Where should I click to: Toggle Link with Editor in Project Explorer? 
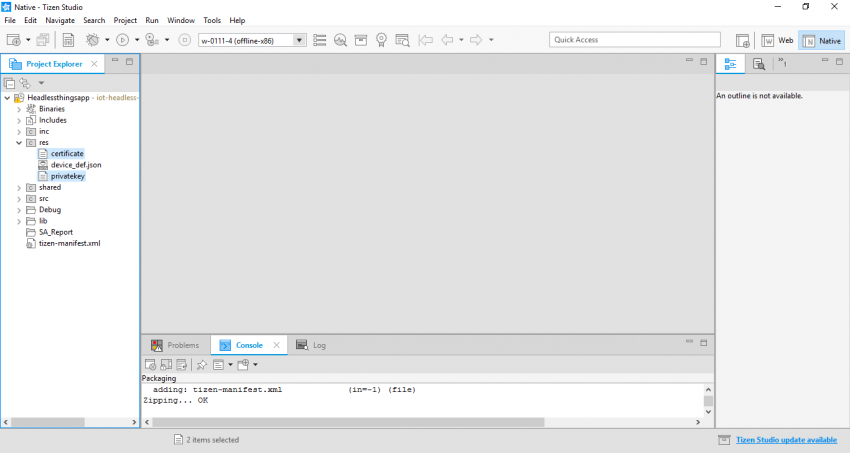point(25,82)
